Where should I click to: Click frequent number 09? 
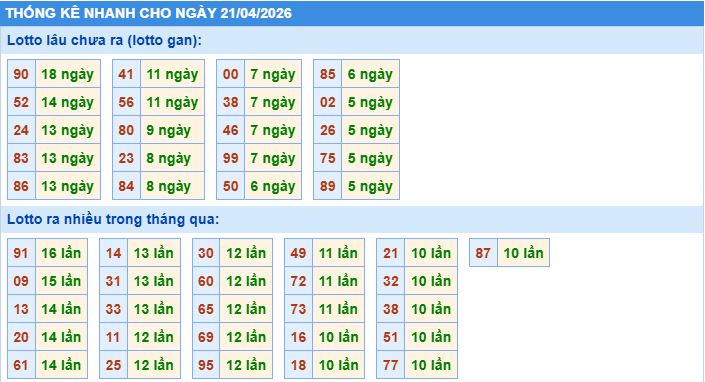21,281
